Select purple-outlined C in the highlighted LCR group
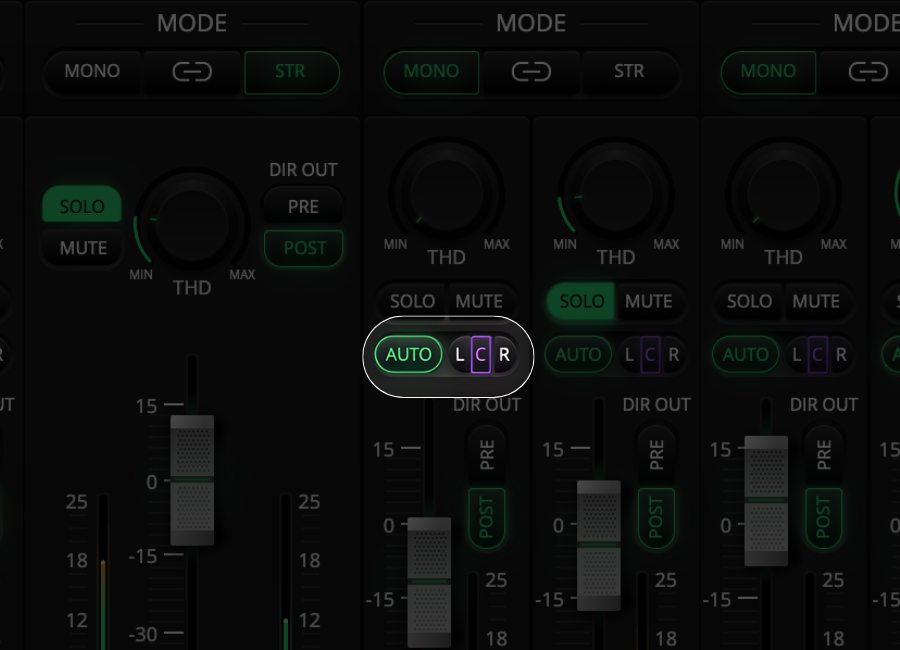Image resolution: width=900 pixels, height=650 pixels. (x=481, y=354)
